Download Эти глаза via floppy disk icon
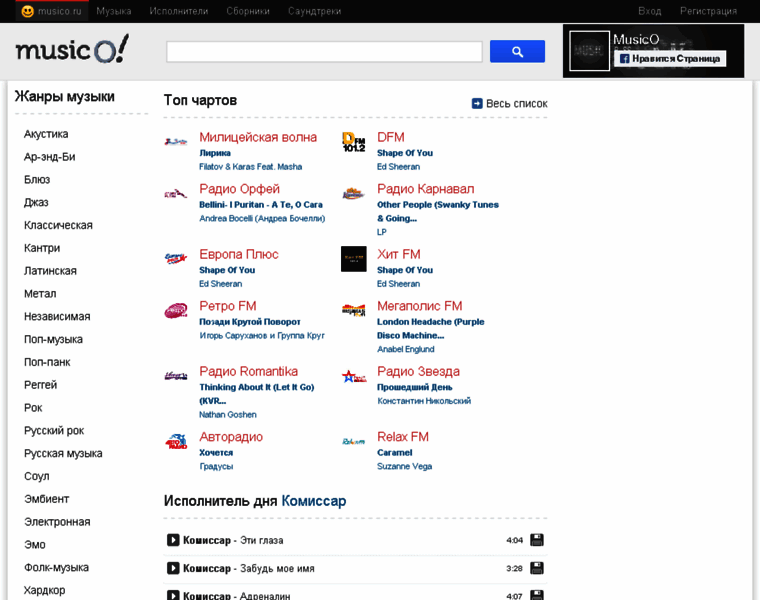760x600 pixels. (537, 540)
